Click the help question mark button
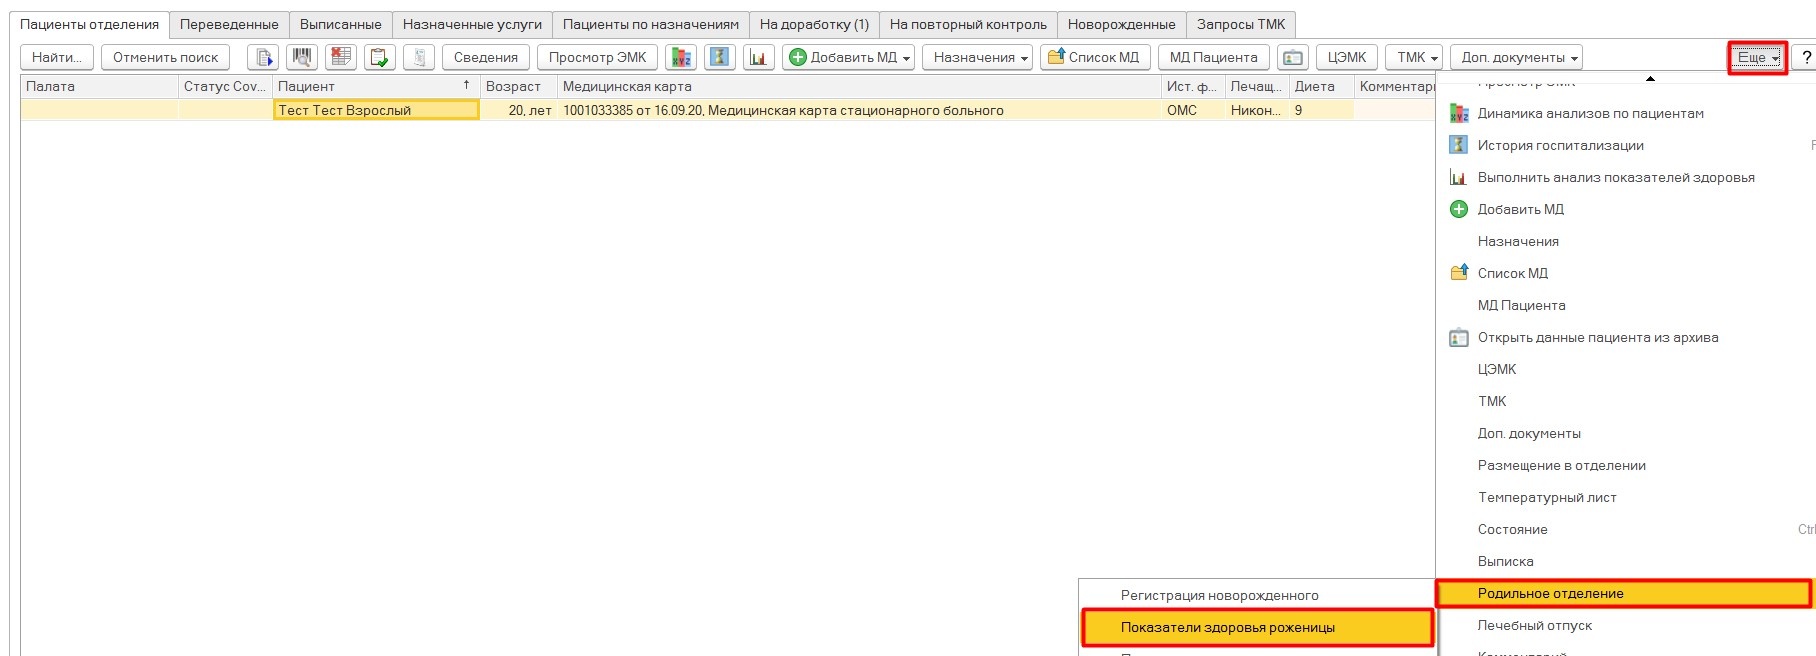 (1806, 57)
